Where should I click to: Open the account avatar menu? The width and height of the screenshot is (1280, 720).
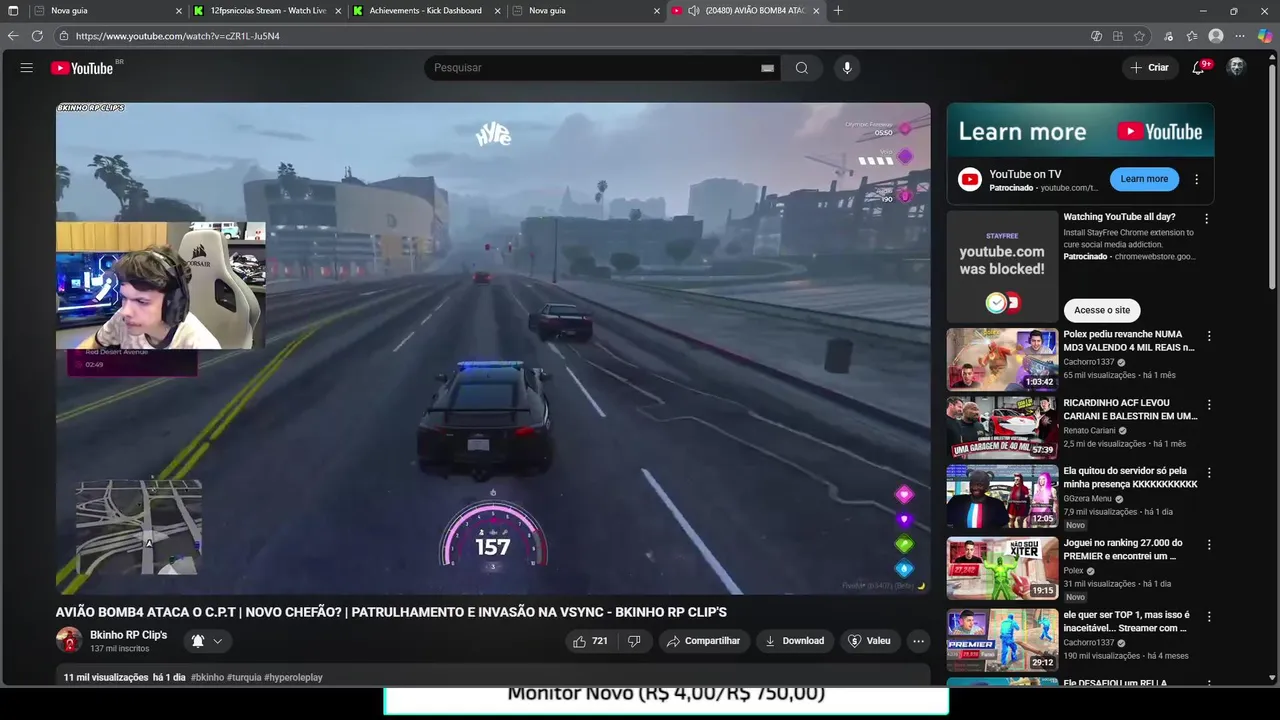tap(1237, 67)
